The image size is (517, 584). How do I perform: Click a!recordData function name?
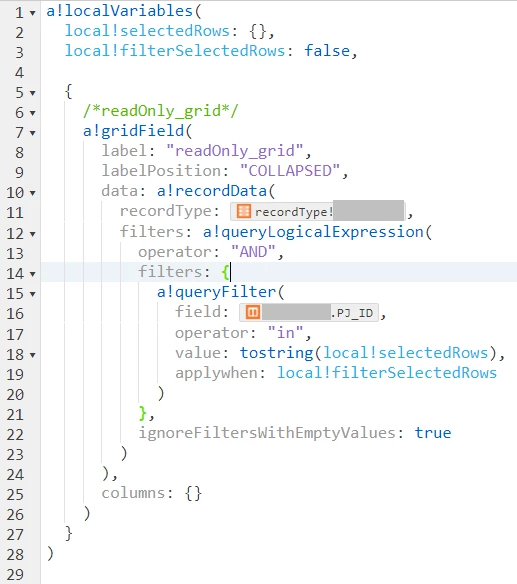[x=212, y=191]
